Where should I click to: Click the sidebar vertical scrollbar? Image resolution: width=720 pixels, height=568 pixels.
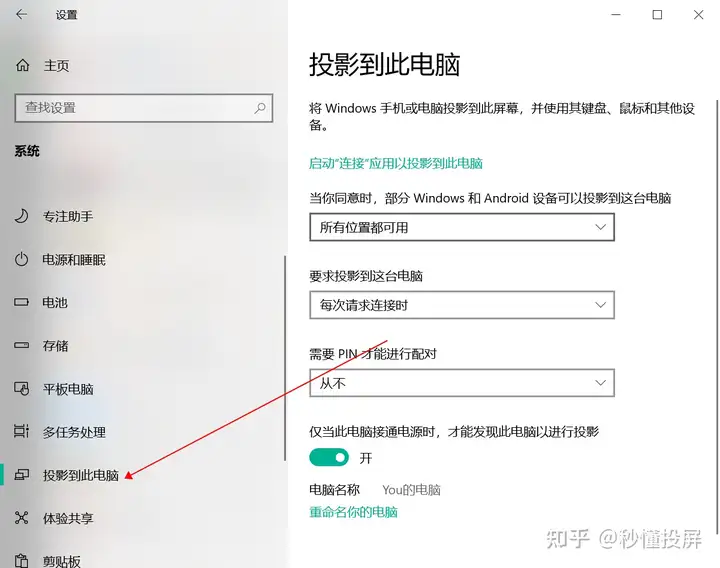click(x=285, y=358)
